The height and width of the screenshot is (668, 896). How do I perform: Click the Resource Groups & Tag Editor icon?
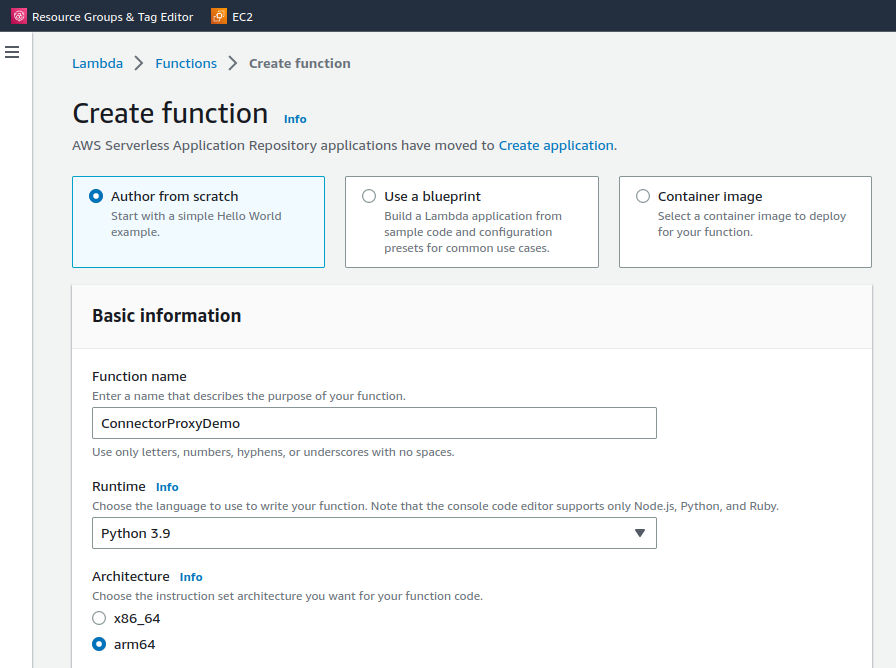click(18, 16)
